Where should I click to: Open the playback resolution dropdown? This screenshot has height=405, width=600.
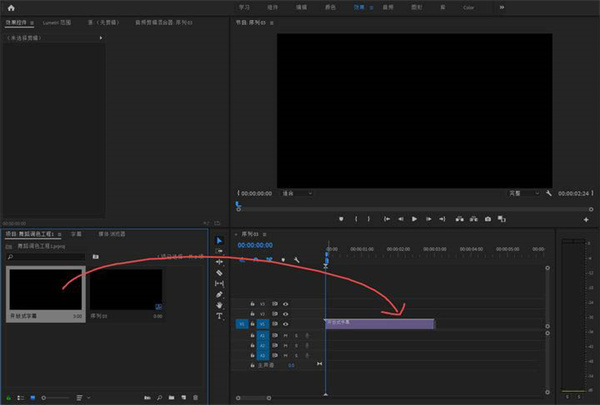[522, 193]
